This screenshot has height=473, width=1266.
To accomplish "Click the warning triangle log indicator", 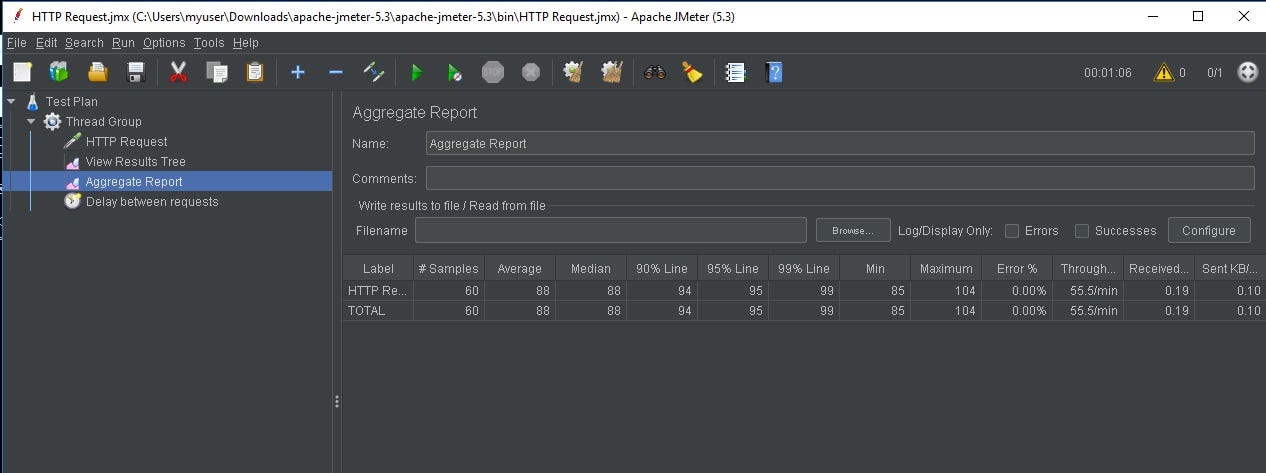I will 1164,72.
